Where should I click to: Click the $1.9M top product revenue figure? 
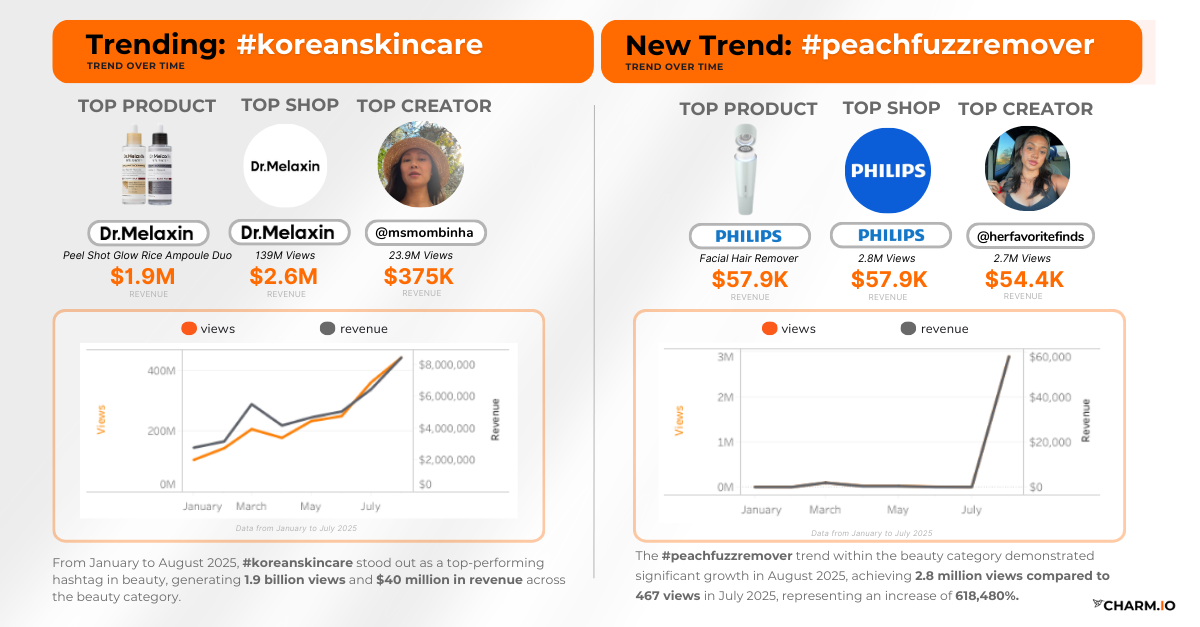click(x=143, y=276)
